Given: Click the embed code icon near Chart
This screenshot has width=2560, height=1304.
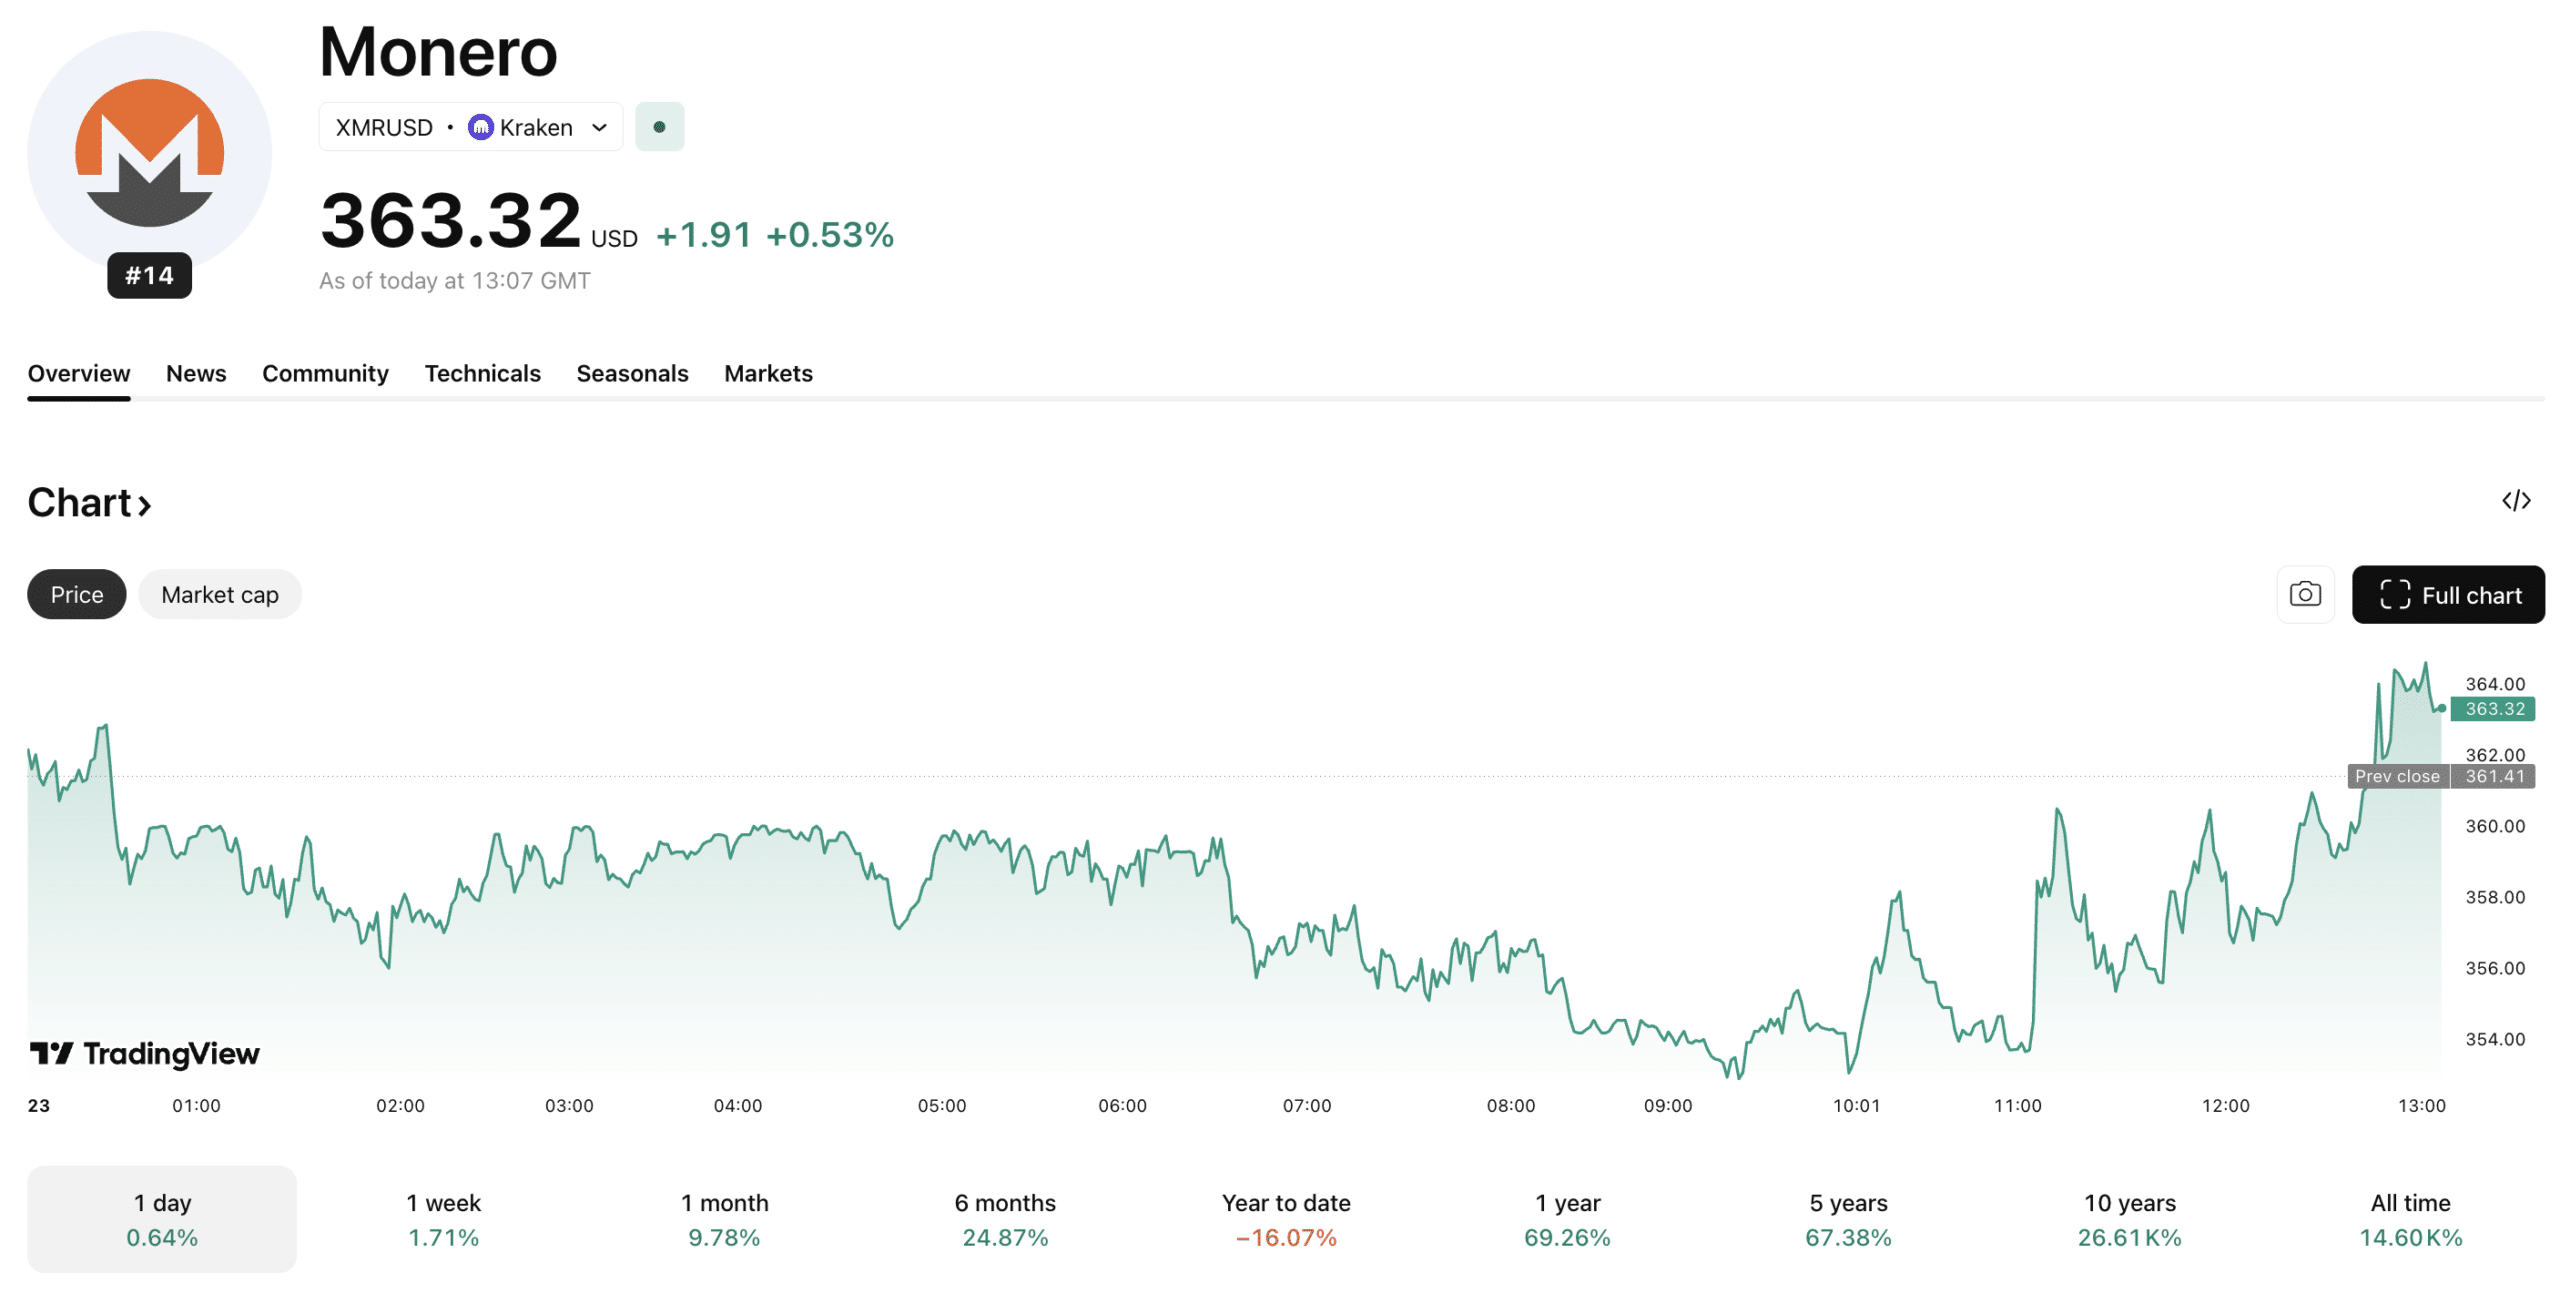Looking at the screenshot, I should (x=2516, y=501).
